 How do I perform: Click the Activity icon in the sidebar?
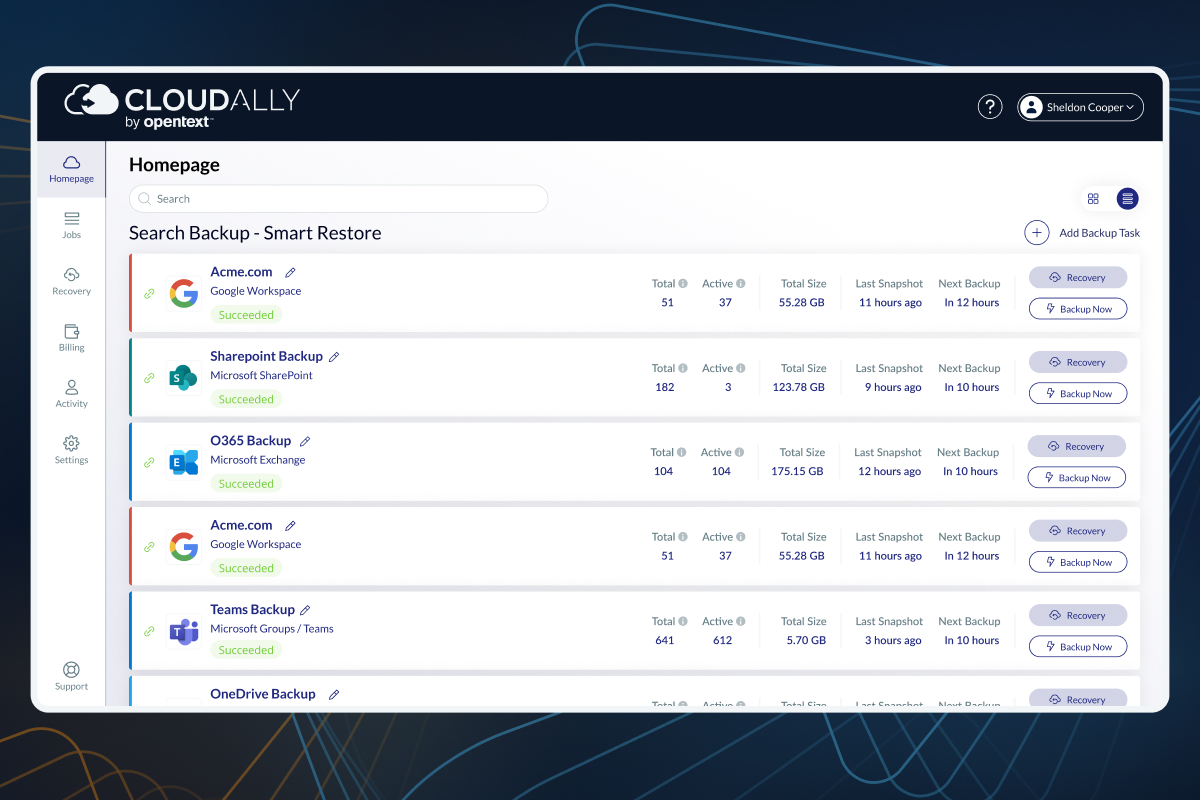click(x=71, y=388)
